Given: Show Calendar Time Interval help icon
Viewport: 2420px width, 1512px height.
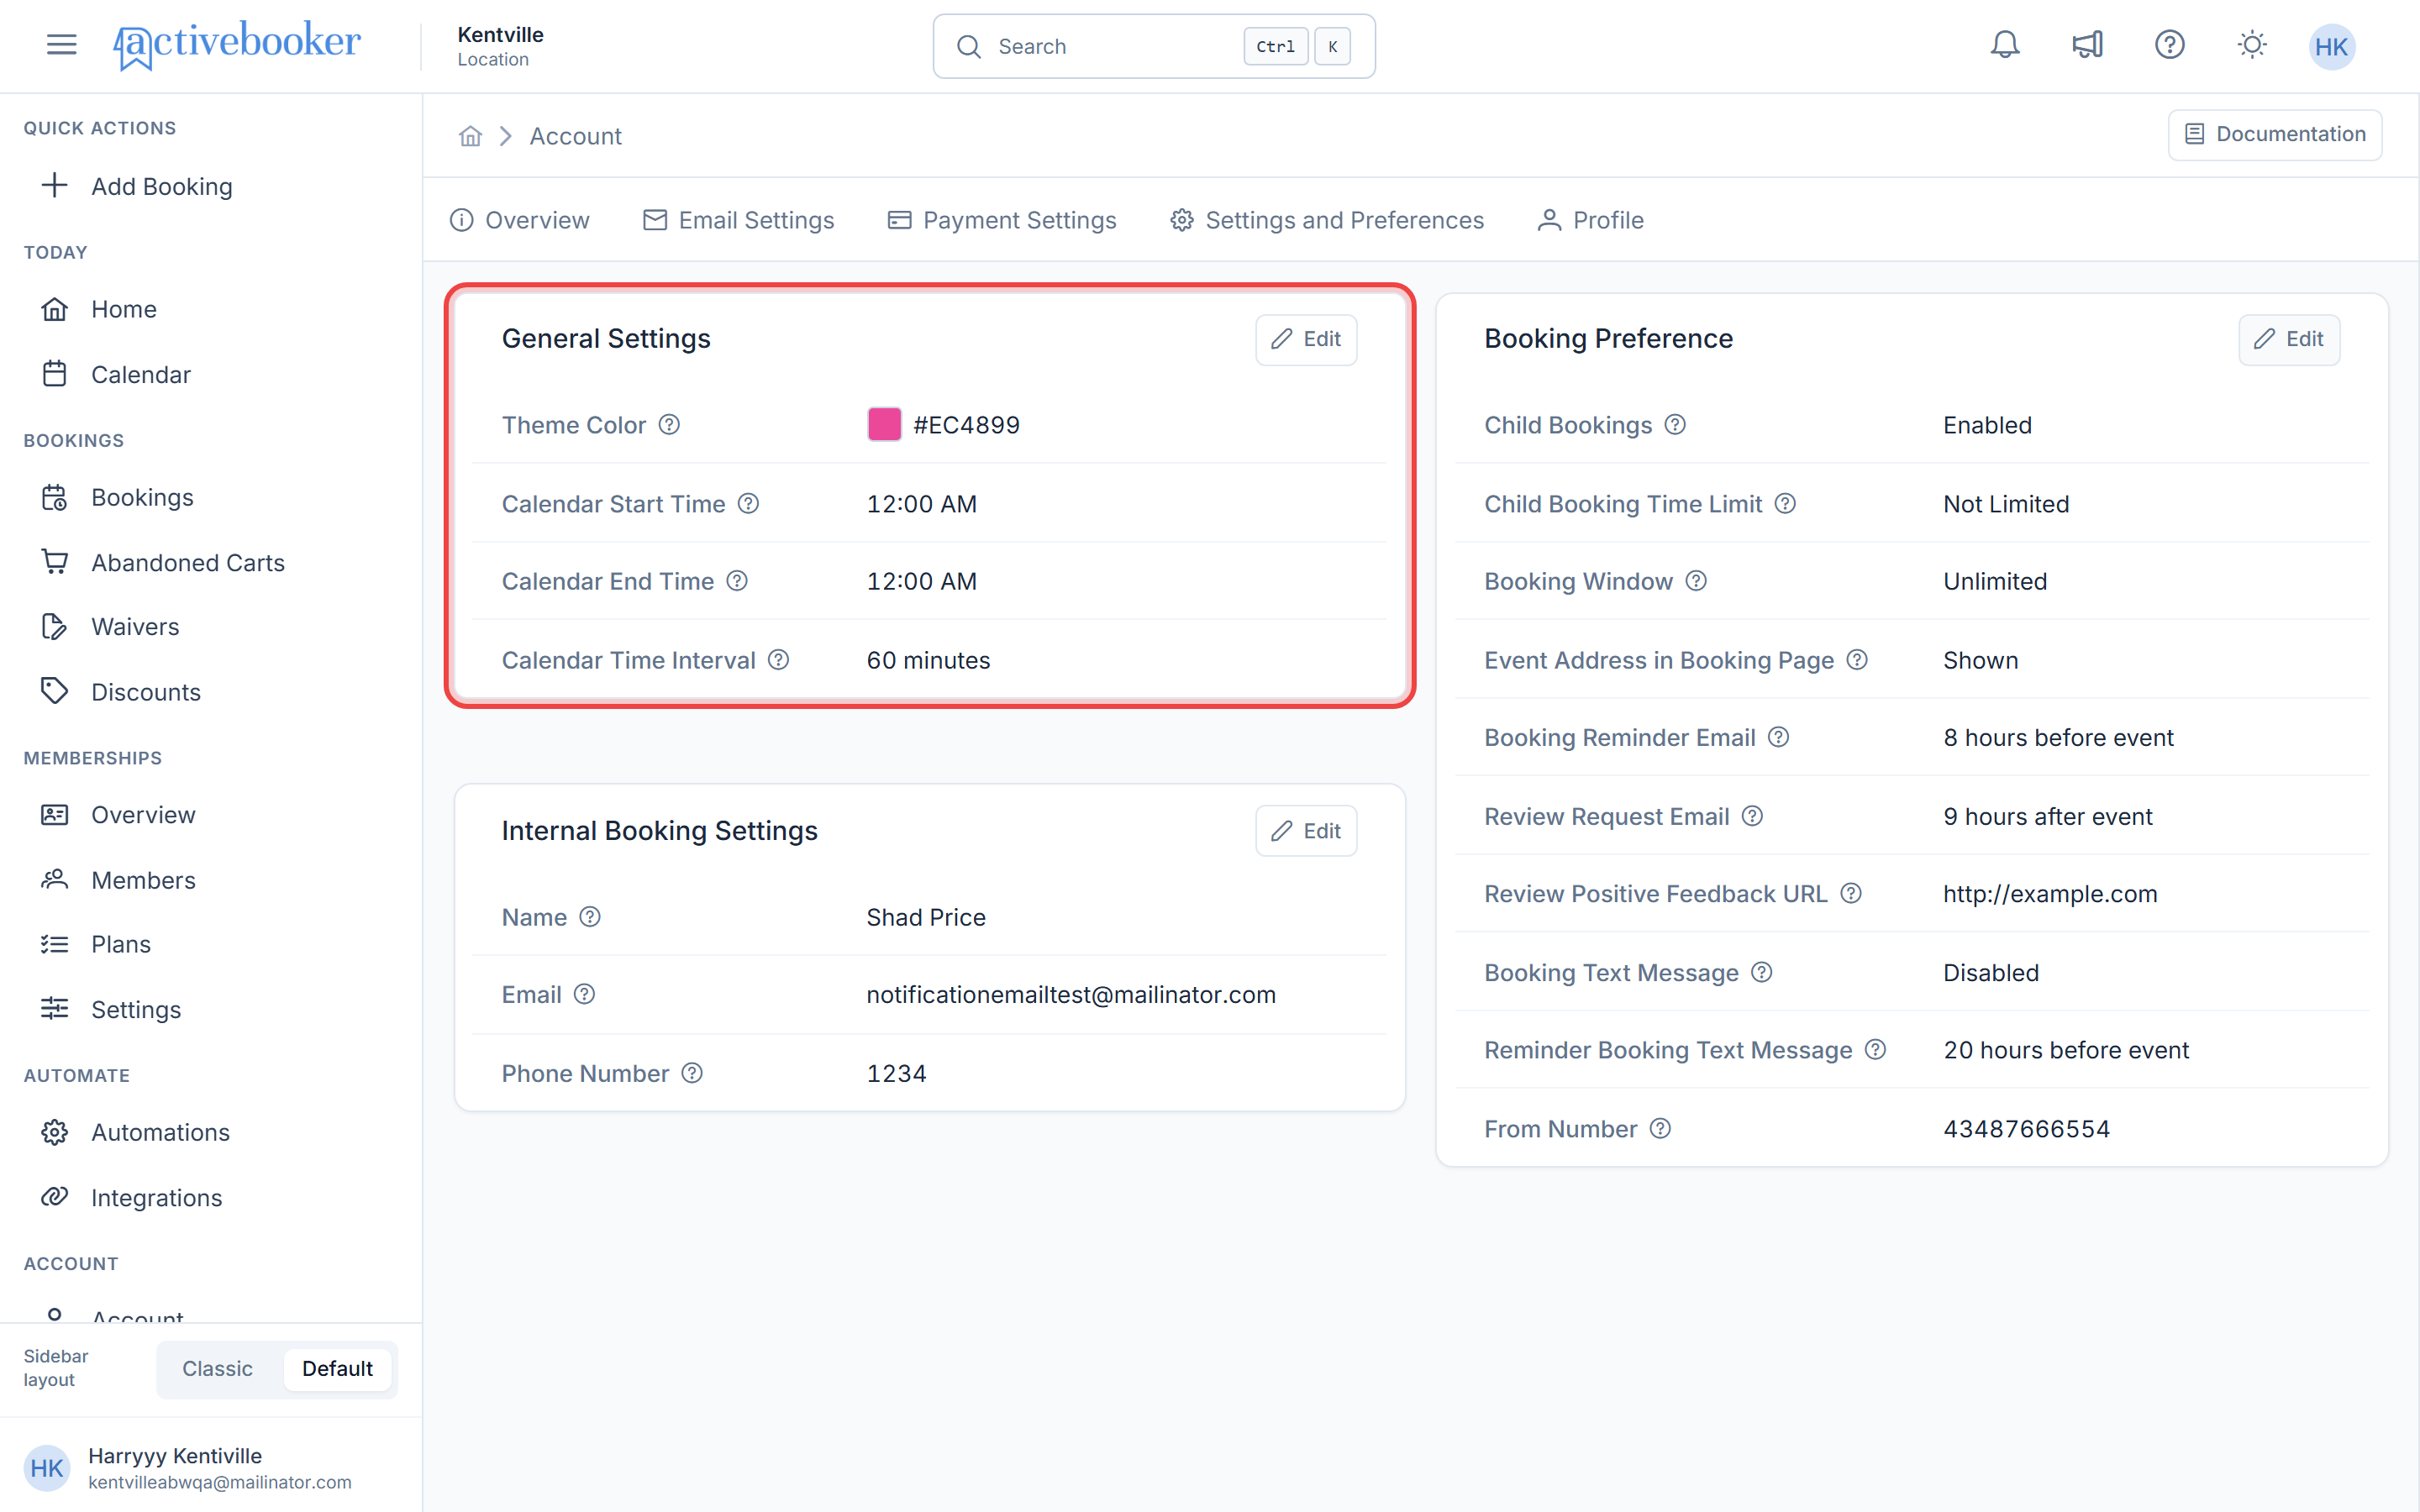Looking at the screenshot, I should point(778,660).
